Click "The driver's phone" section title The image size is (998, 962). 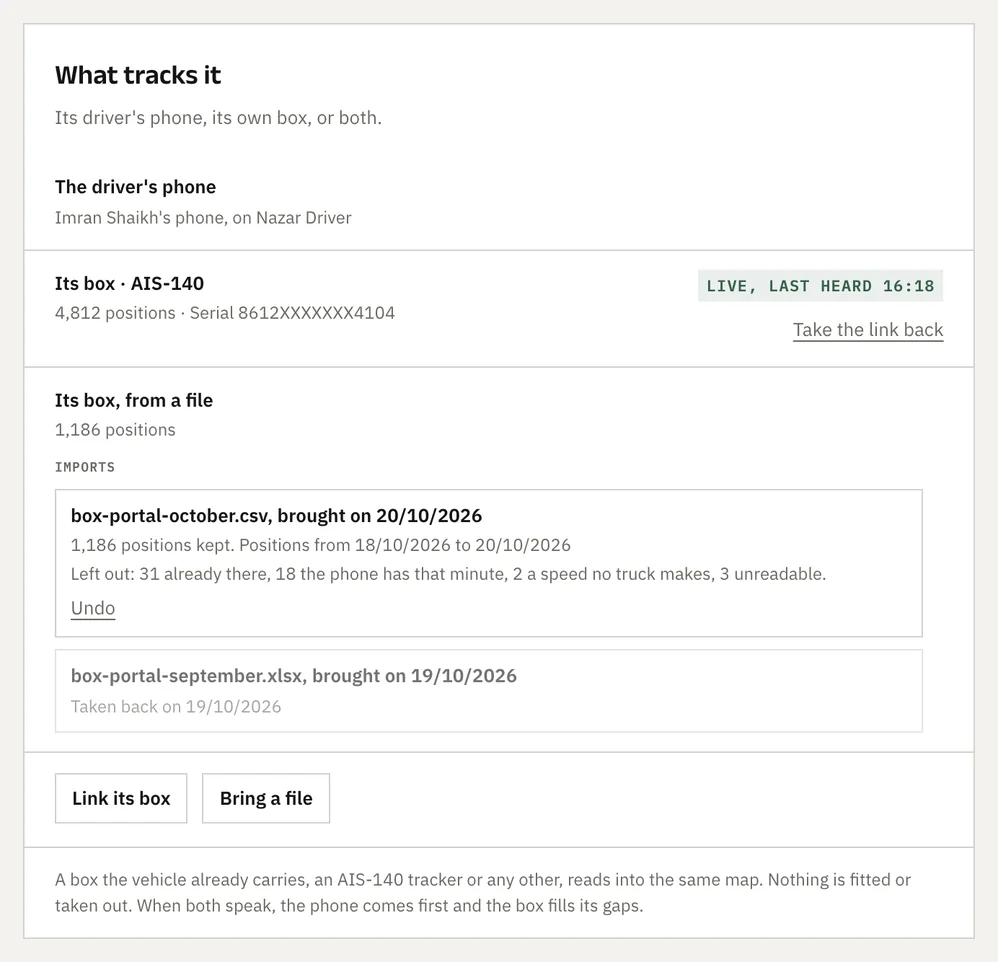[136, 187]
